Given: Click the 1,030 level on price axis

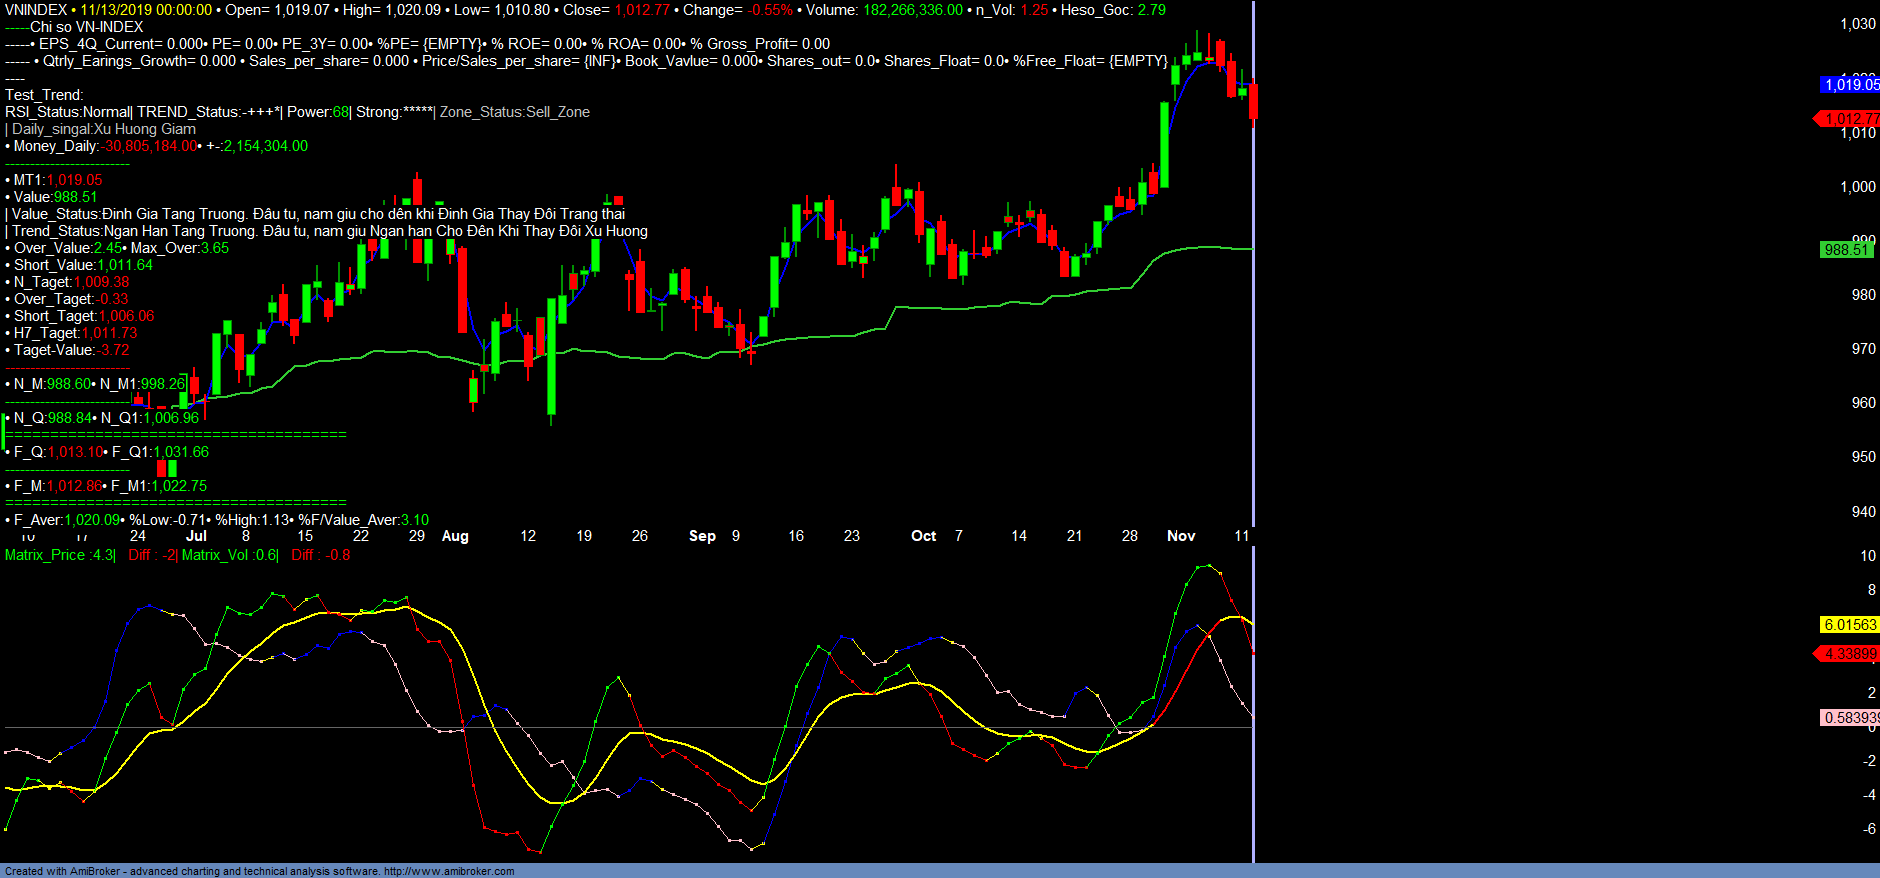Looking at the screenshot, I should [1858, 24].
